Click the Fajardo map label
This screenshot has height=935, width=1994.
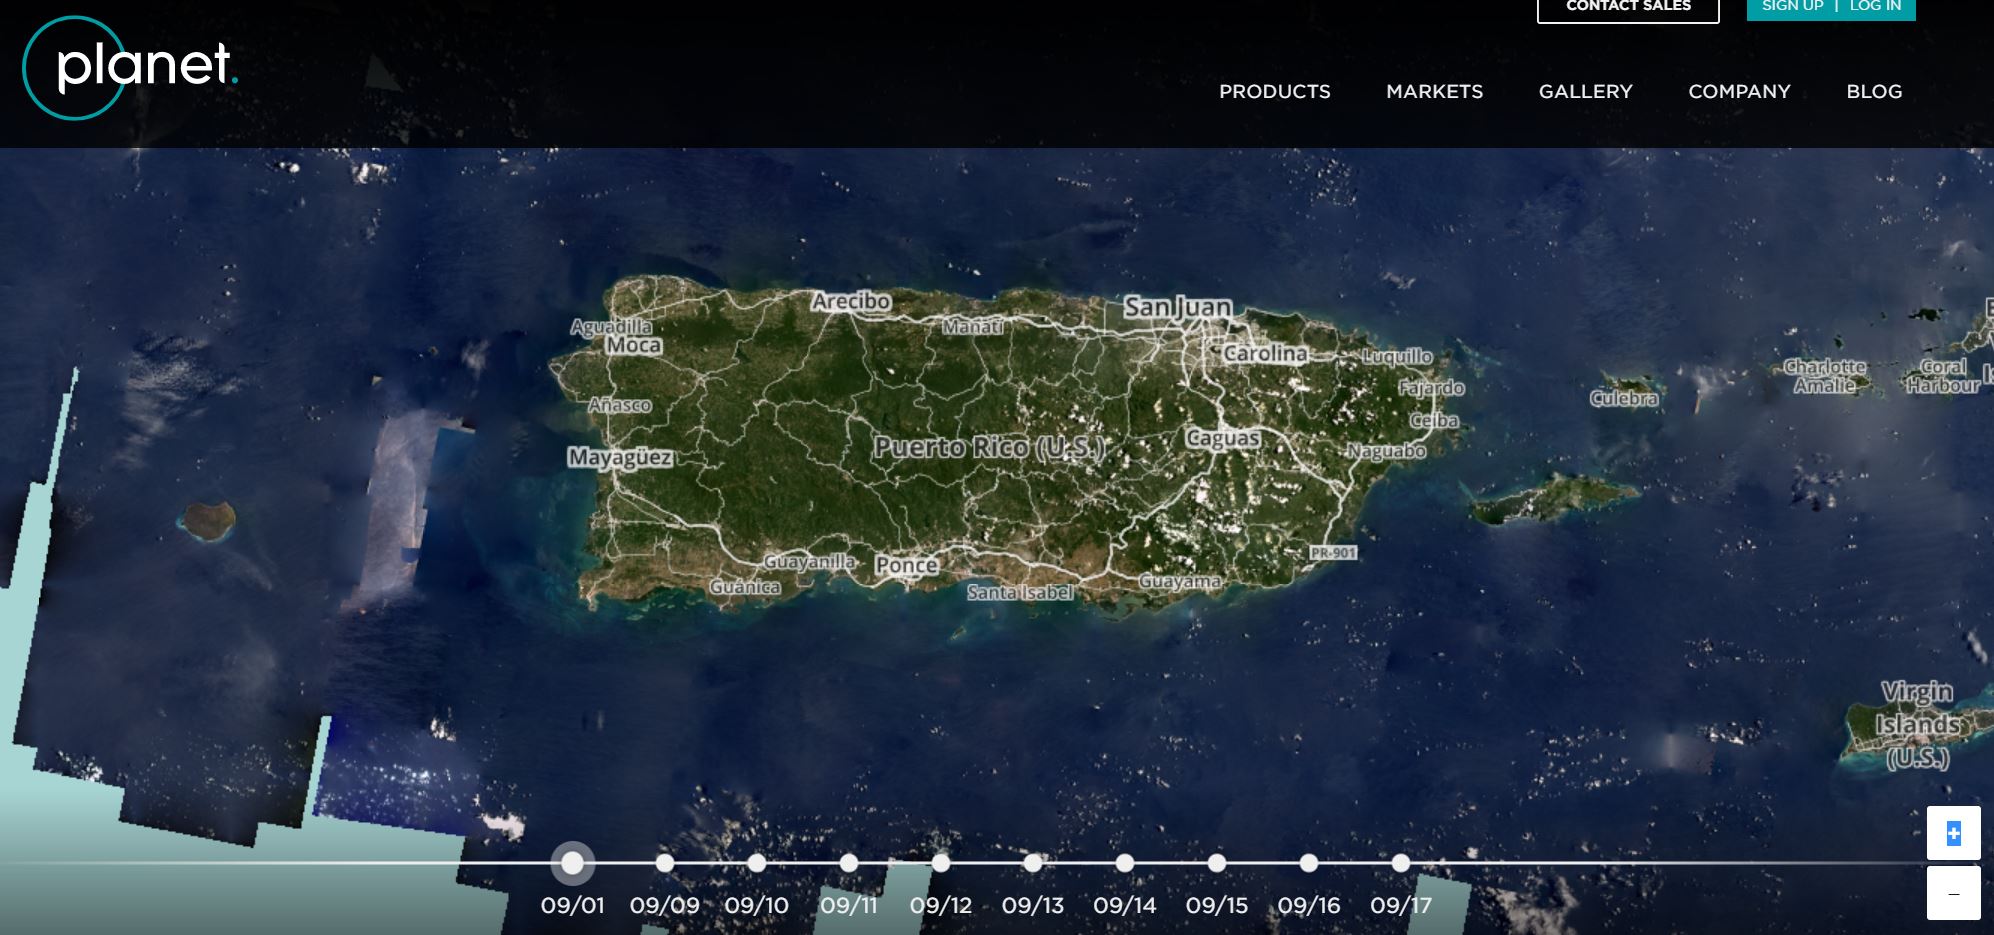[x=1431, y=387]
